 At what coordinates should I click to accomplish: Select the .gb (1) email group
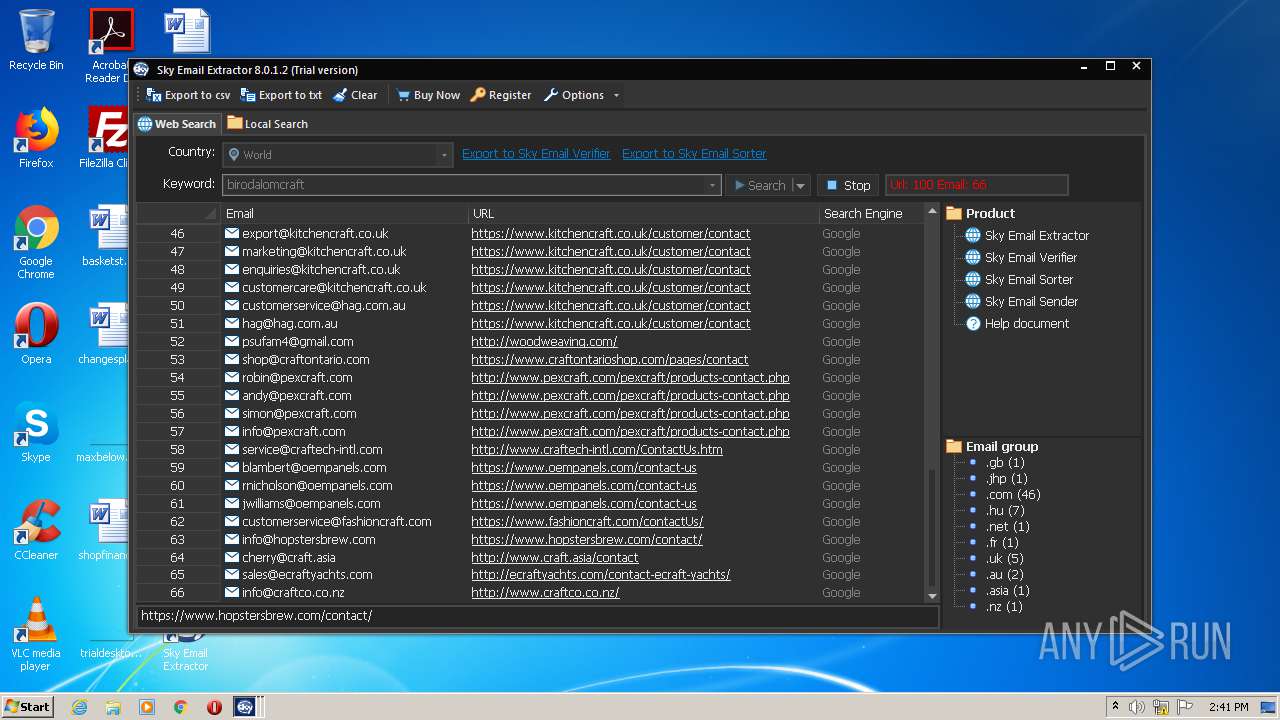point(1005,463)
